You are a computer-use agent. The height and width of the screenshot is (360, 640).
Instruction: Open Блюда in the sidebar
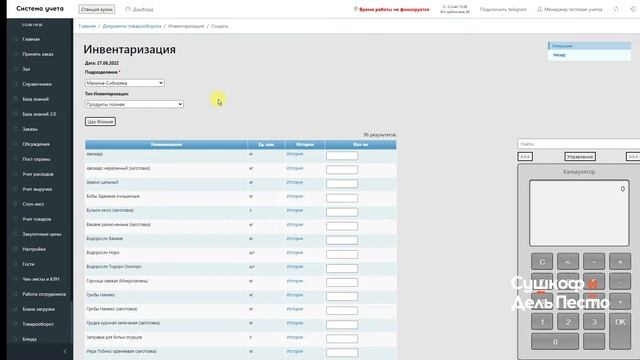tap(29, 339)
